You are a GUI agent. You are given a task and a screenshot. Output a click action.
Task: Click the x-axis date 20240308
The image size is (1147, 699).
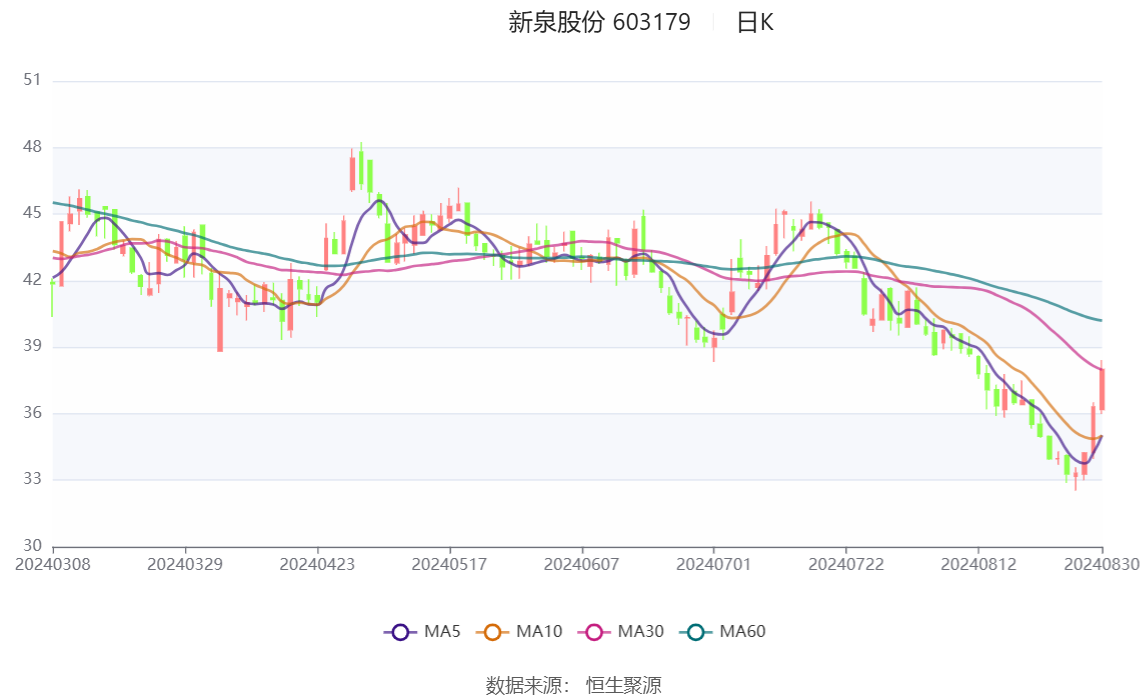[x=53, y=564]
